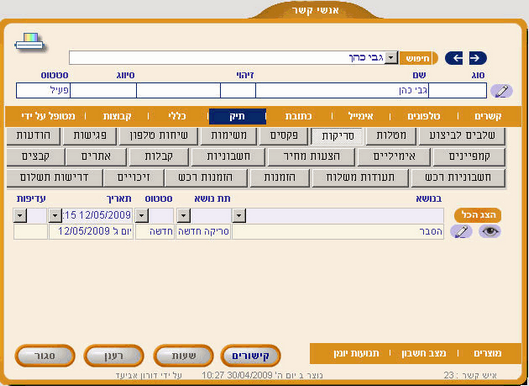The height and width of the screenshot is (386, 529).
Task: Go to next contact with right arrow
Action: pyautogui.click(x=478, y=58)
